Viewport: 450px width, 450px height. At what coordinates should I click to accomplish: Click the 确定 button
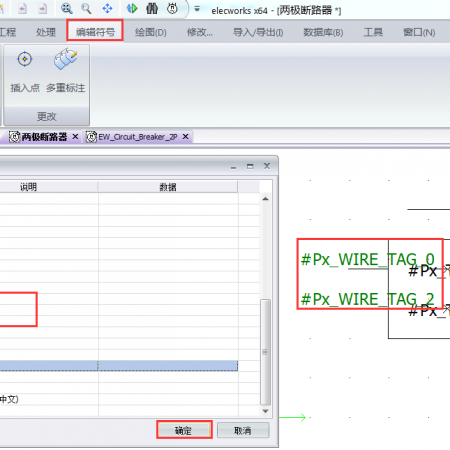184,430
